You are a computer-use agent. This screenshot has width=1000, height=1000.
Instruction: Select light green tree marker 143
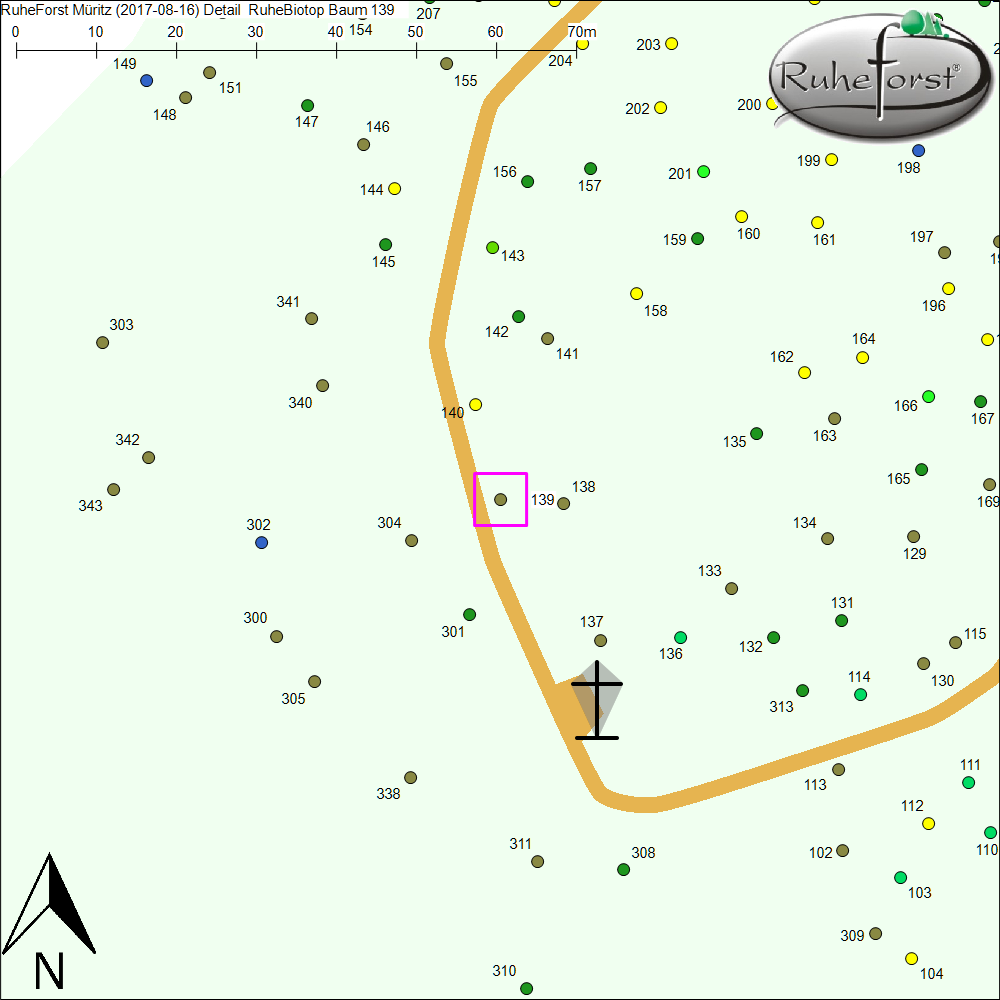coord(492,247)
